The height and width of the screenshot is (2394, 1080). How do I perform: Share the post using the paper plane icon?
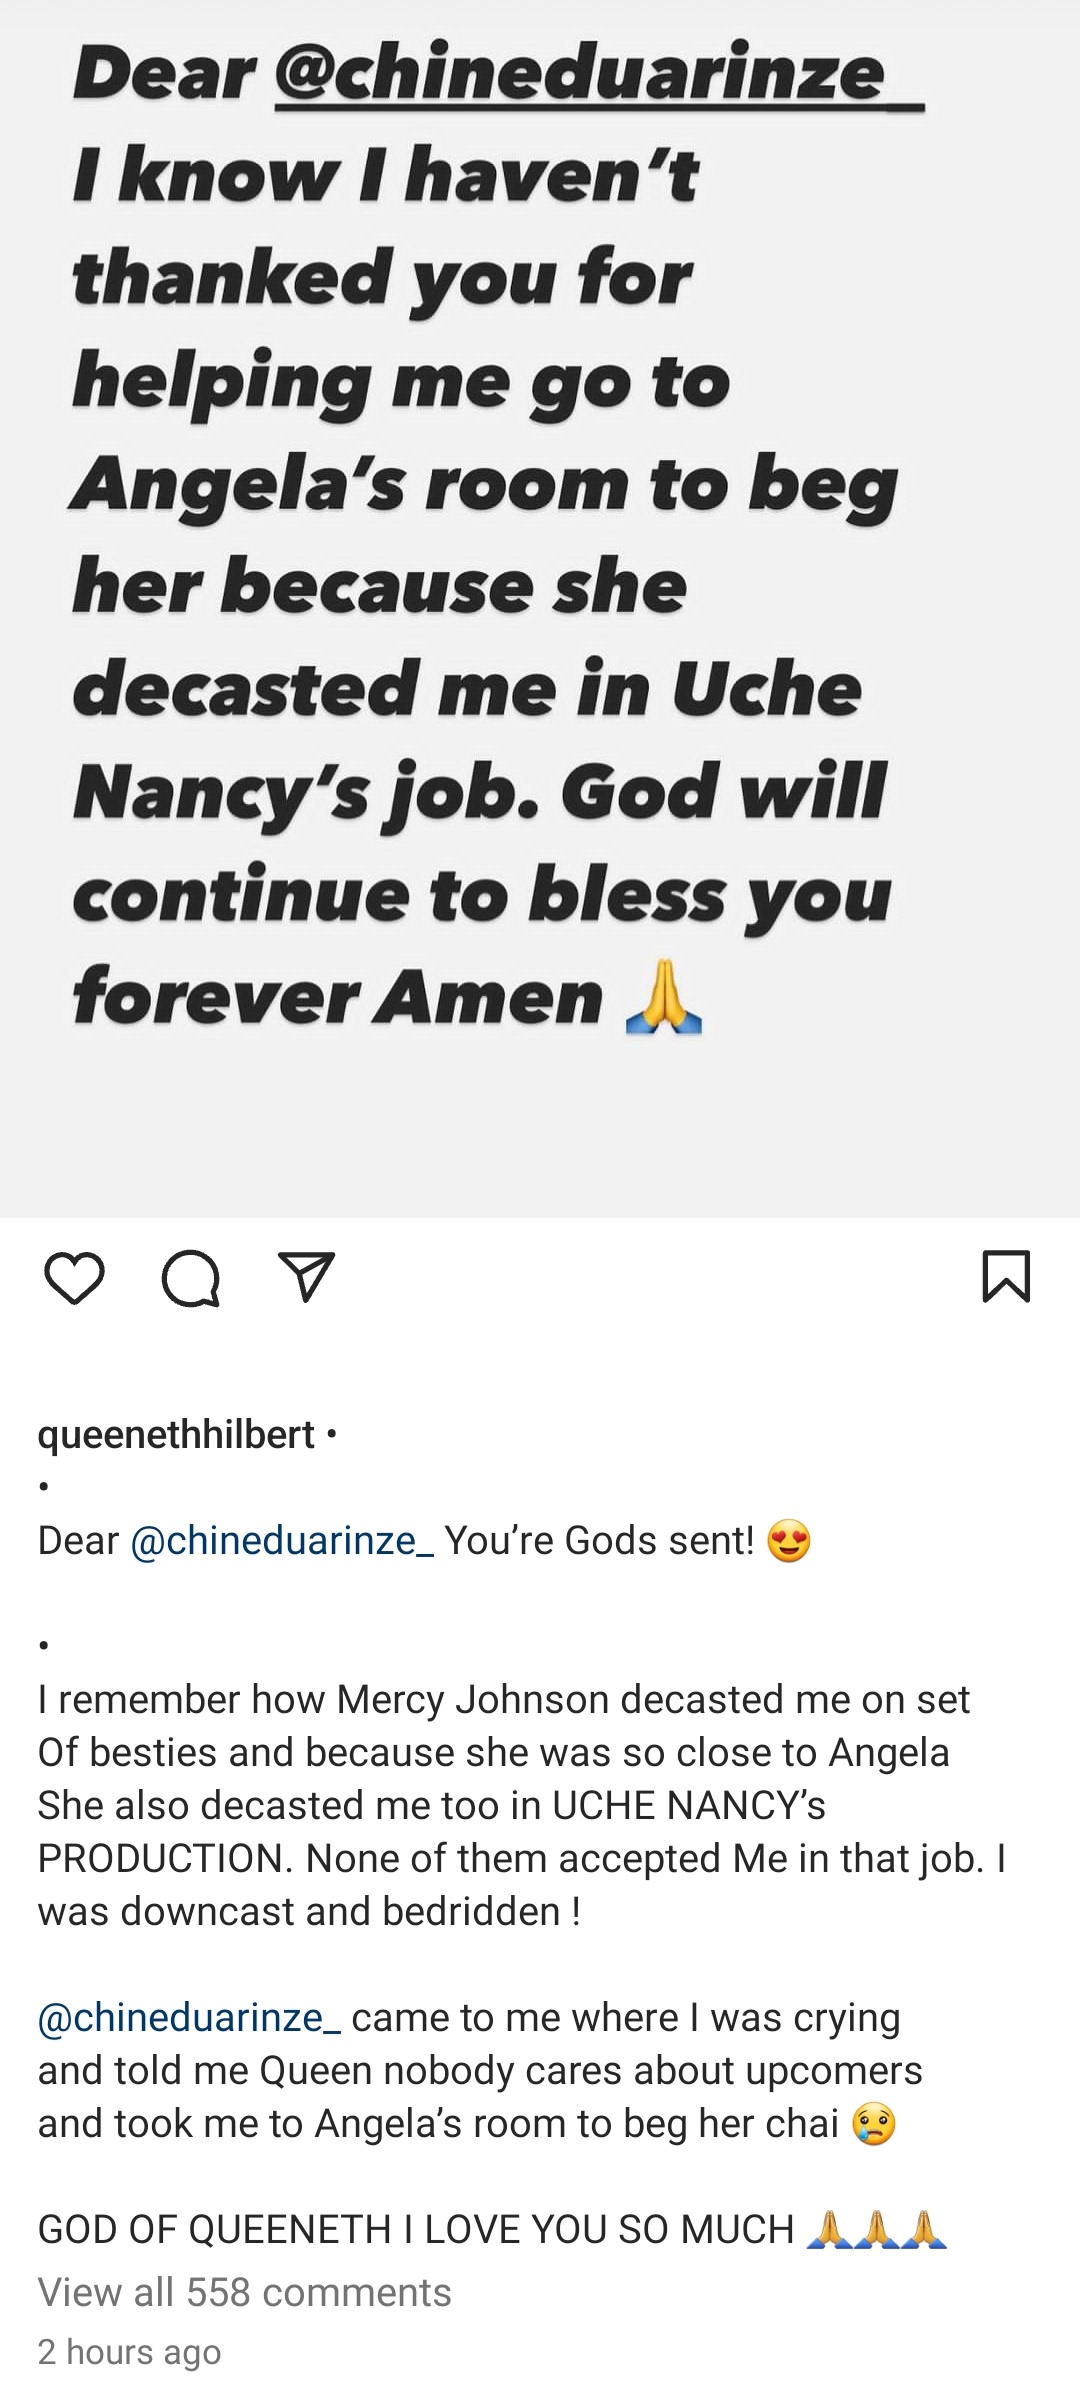pyautogui.click(x=306, y=1277)
